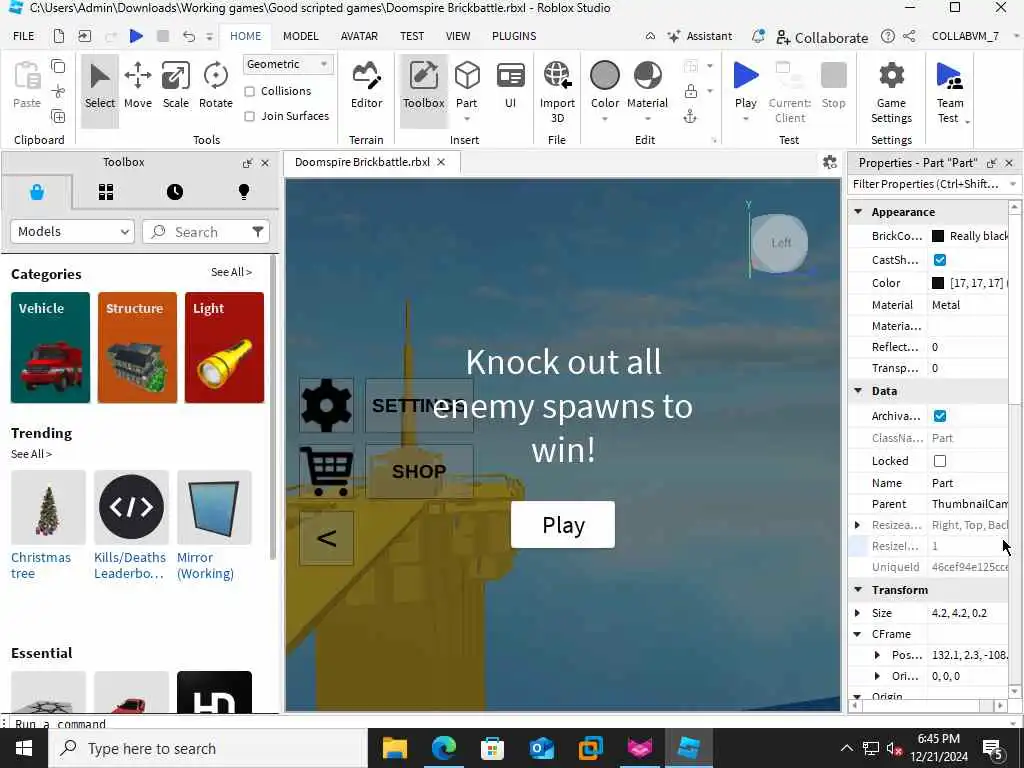Open Toolbox Recent clock tab
Image resolution: width=1024 pixels, height=768 pixels.
tap(174, 192)
